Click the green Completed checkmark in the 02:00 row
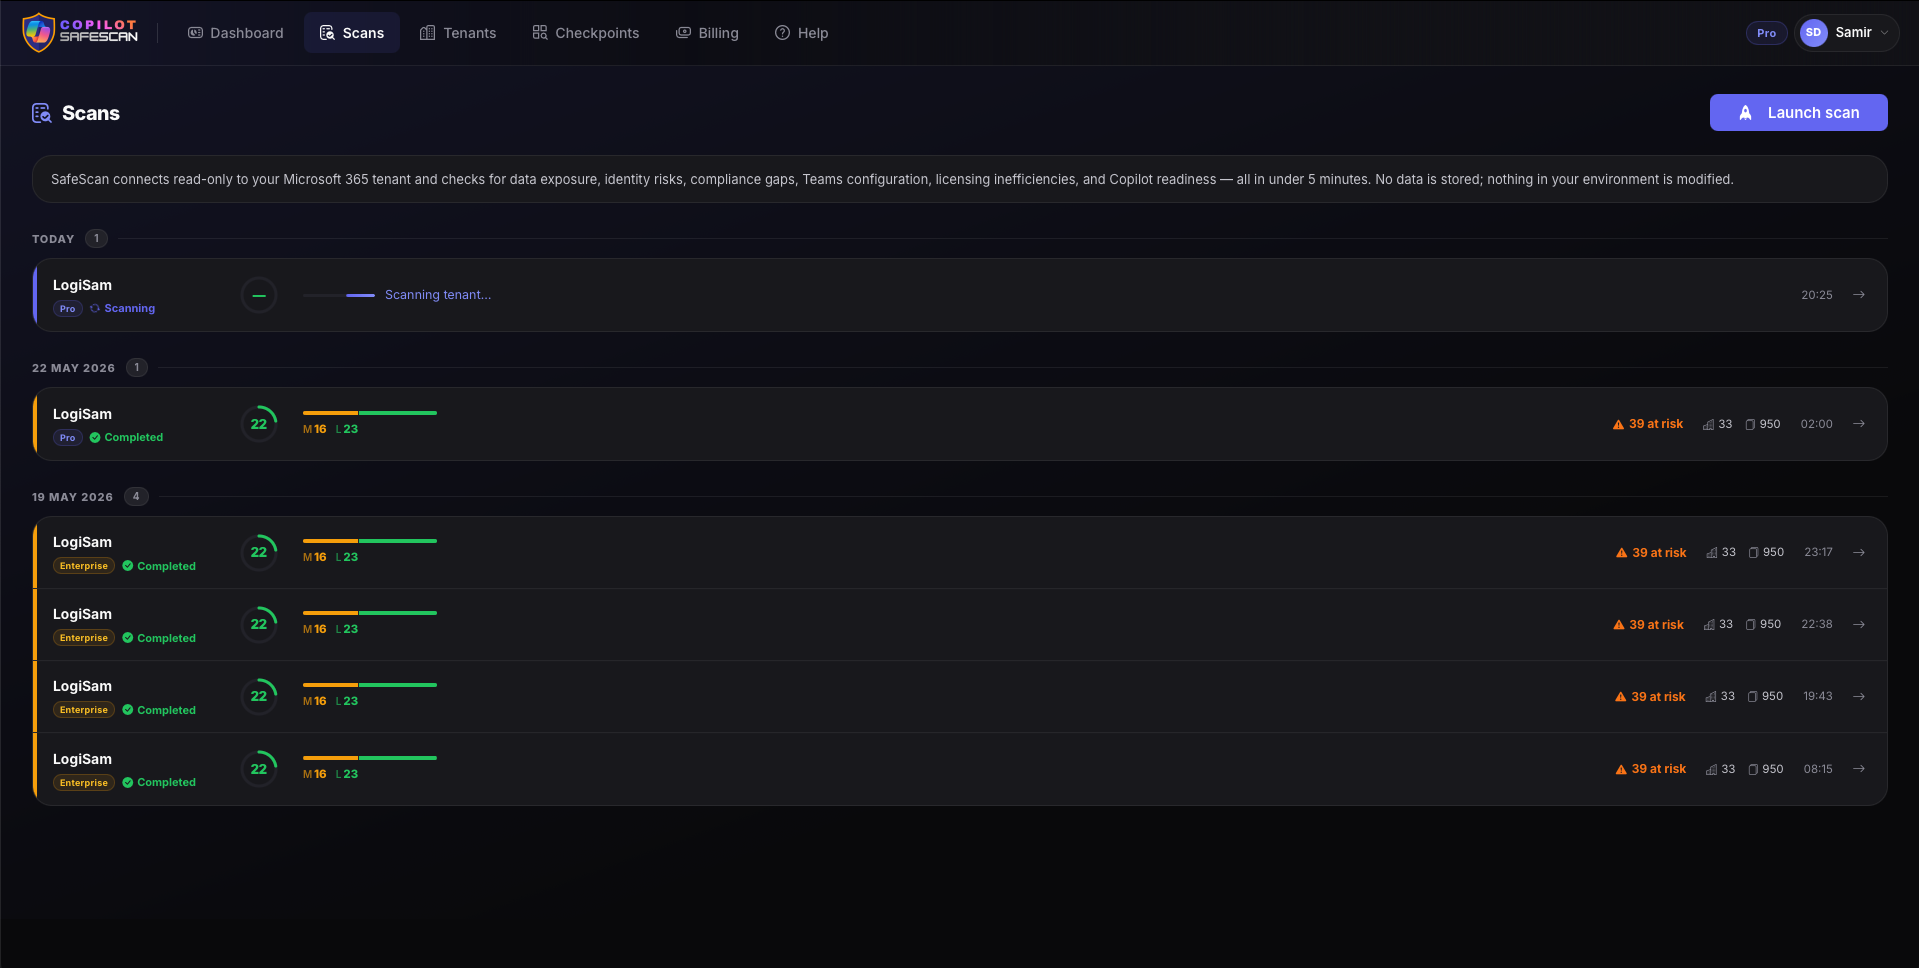The image size is (1919, 968). [95, 437]
